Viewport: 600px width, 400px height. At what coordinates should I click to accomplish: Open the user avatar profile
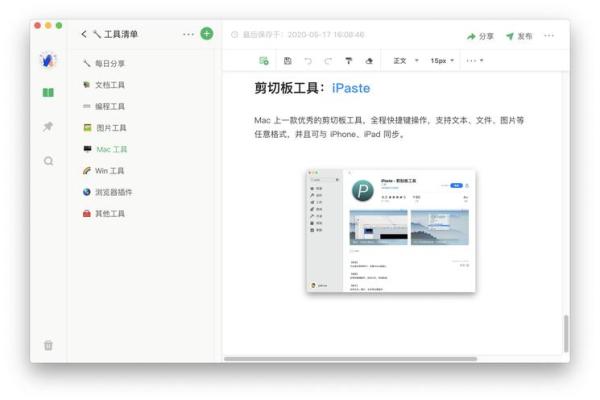point(48,60)
